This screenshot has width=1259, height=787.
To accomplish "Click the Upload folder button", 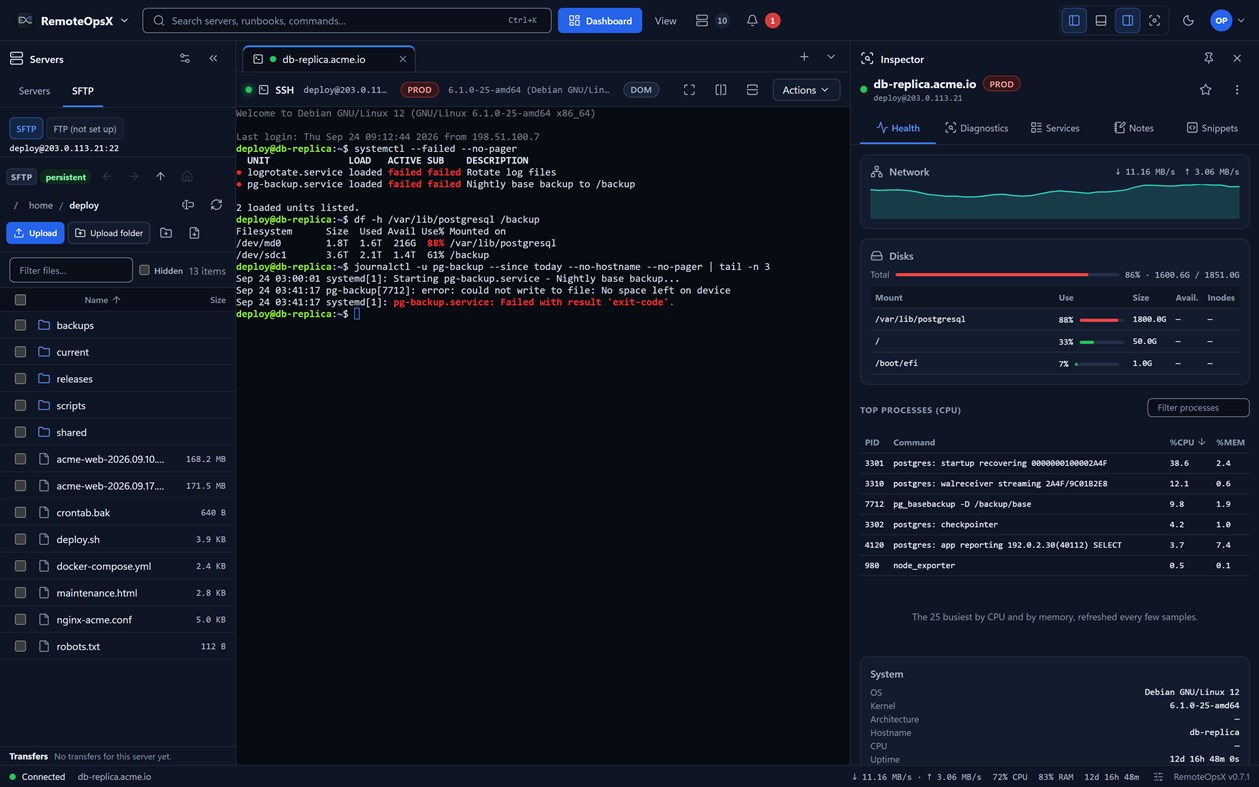I will pos(109,233).
